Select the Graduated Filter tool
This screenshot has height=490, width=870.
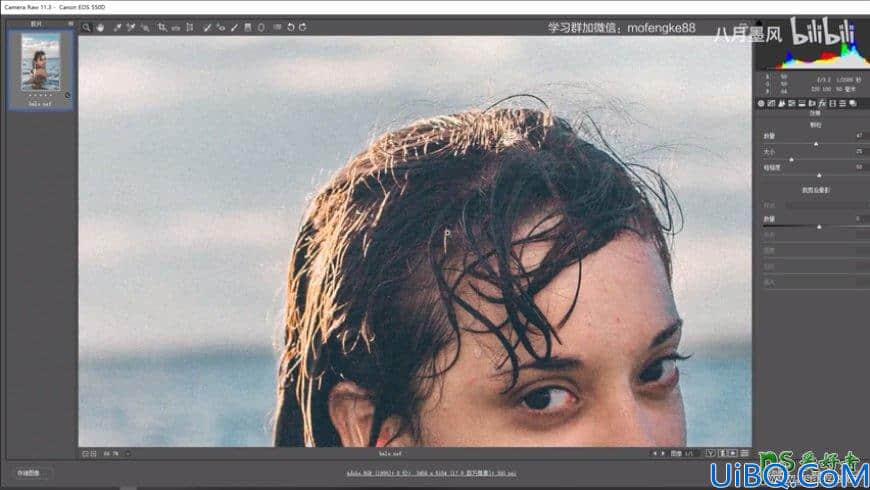coord(248,27)
